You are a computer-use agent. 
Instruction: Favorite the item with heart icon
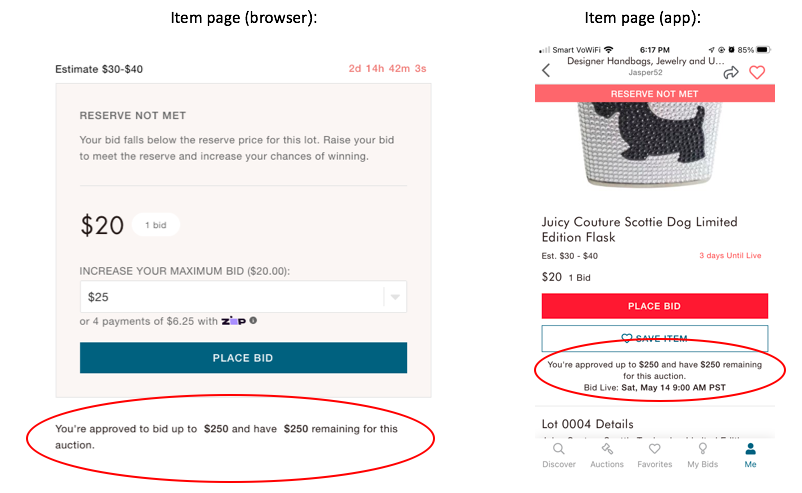click(x=757, y=72)
